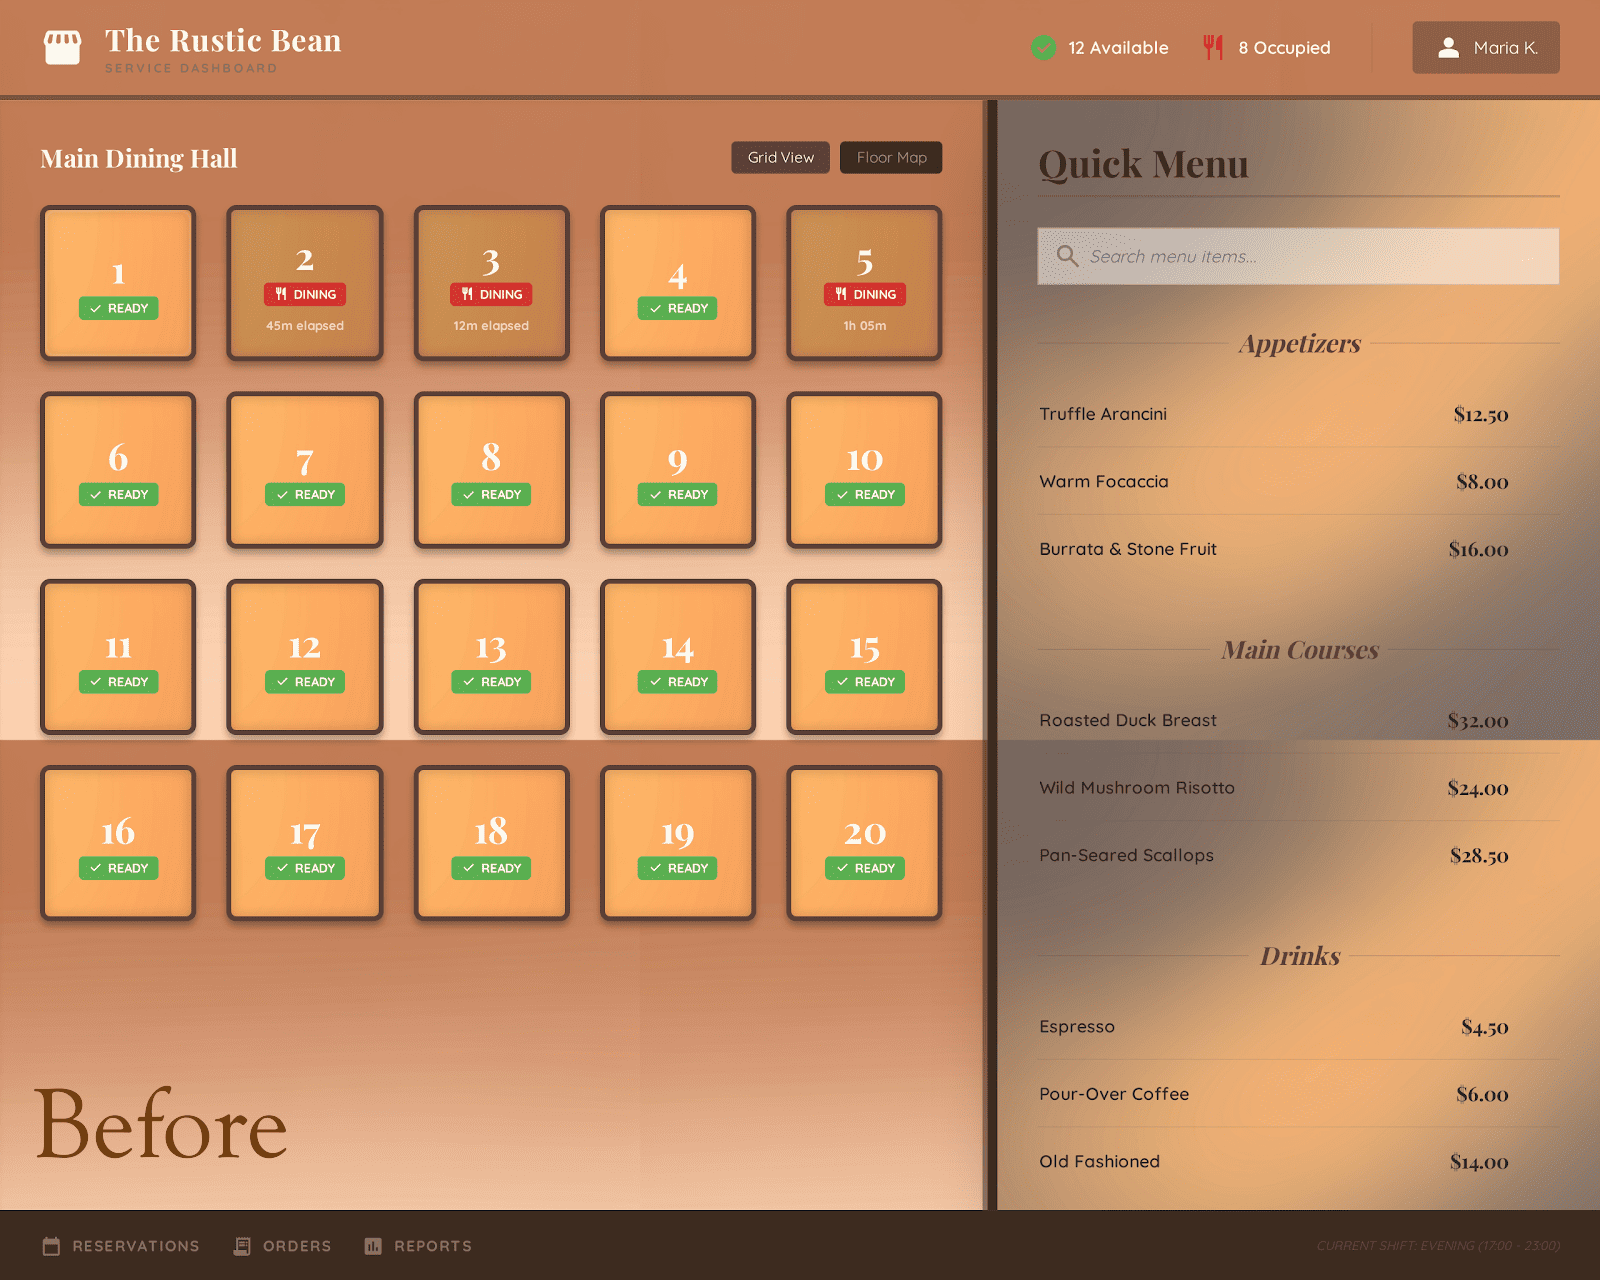Image resolution: width=1600 pixels, height=1280 pixels.
Task: Click the Orders receipt icon
Action: pos(242,1246)
